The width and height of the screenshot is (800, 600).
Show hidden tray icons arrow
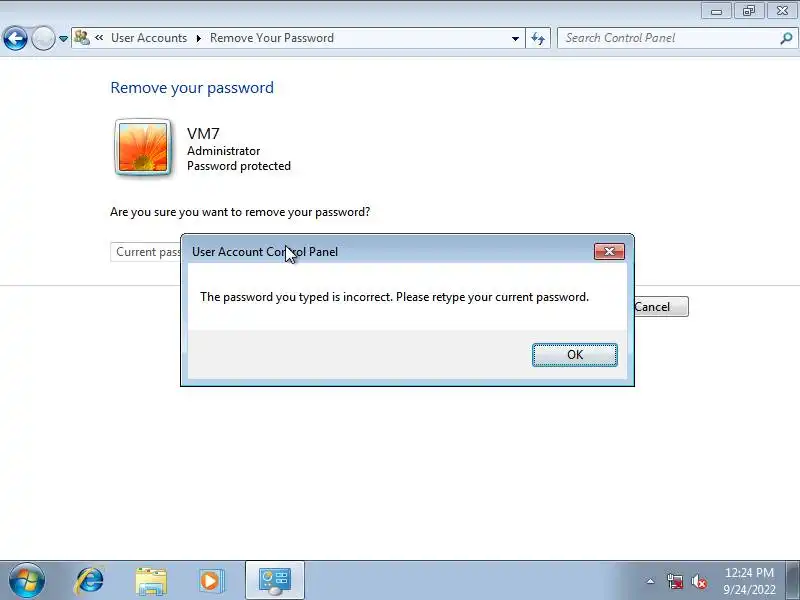(650, 581)
